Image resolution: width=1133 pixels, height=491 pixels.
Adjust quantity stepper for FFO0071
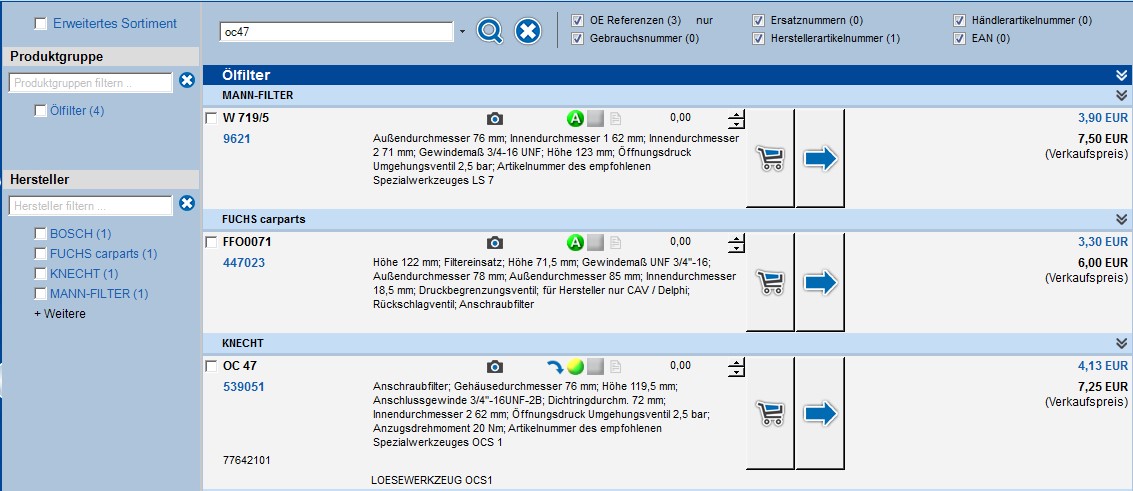click(x=736, y=244)
